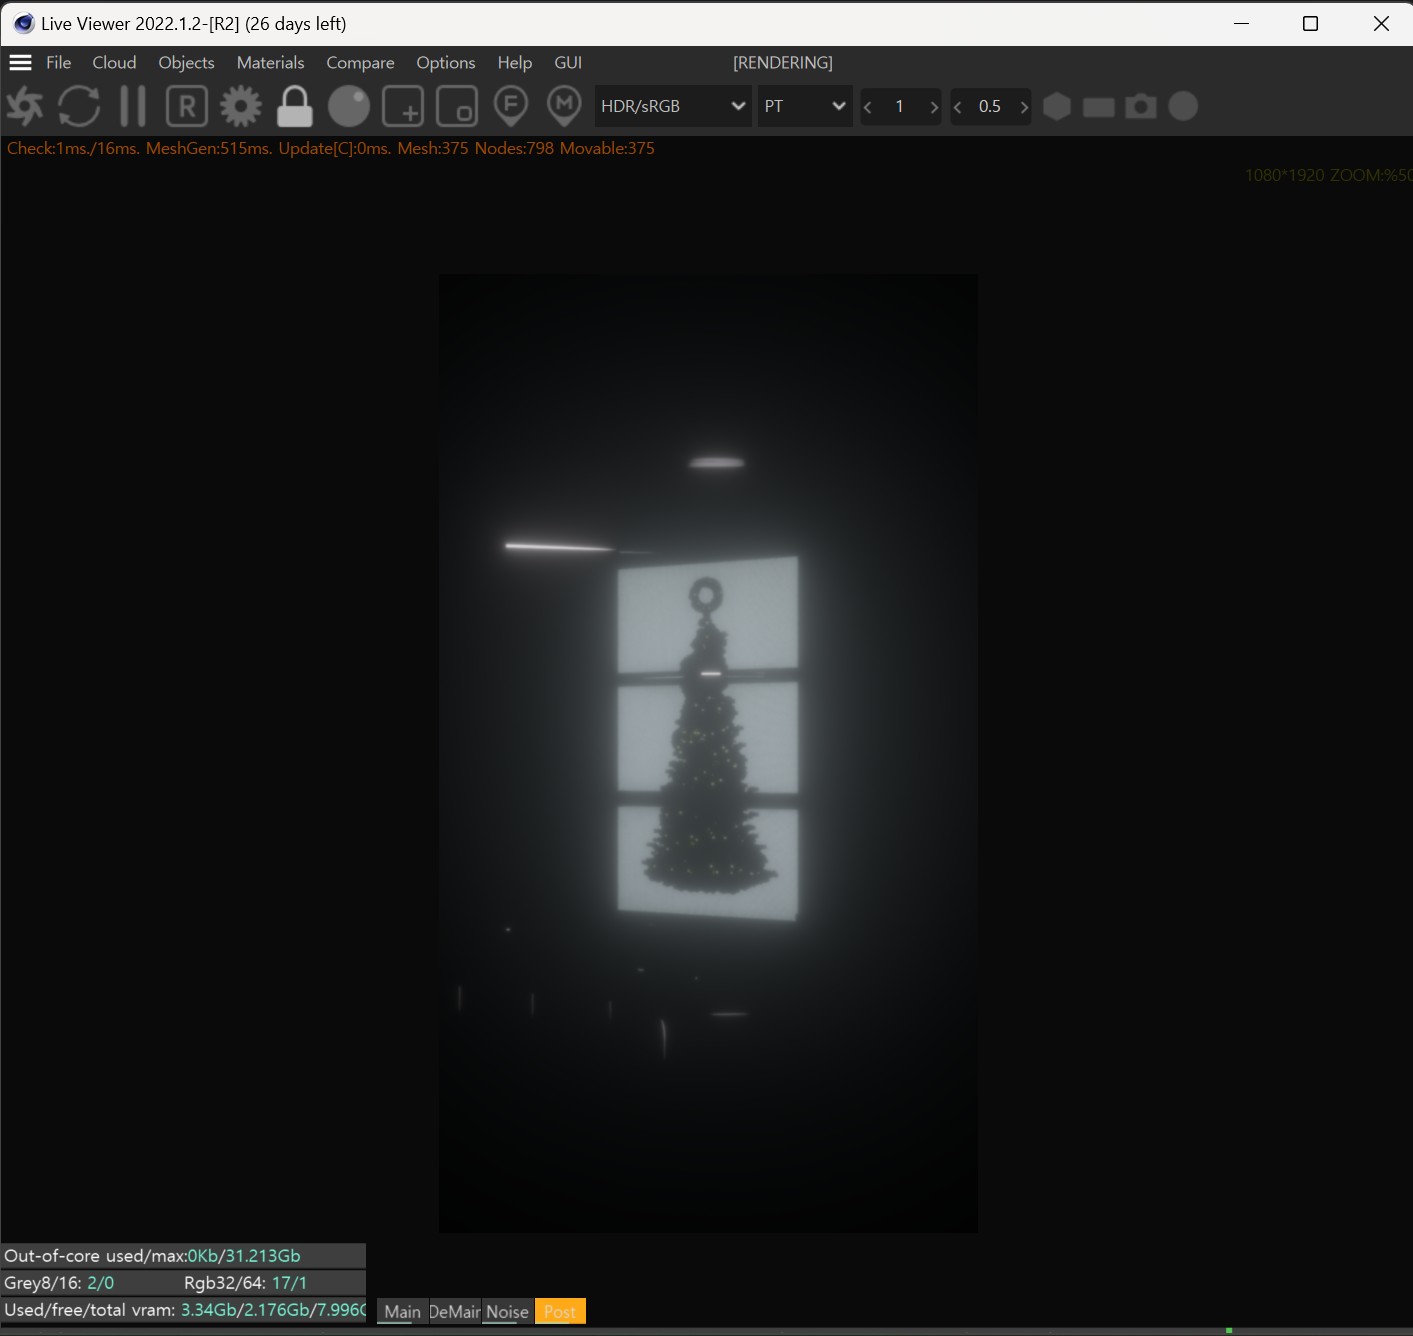Open the PT kernel dropdown
This screenshot has width=1413, height=1336.
point(805,106)
